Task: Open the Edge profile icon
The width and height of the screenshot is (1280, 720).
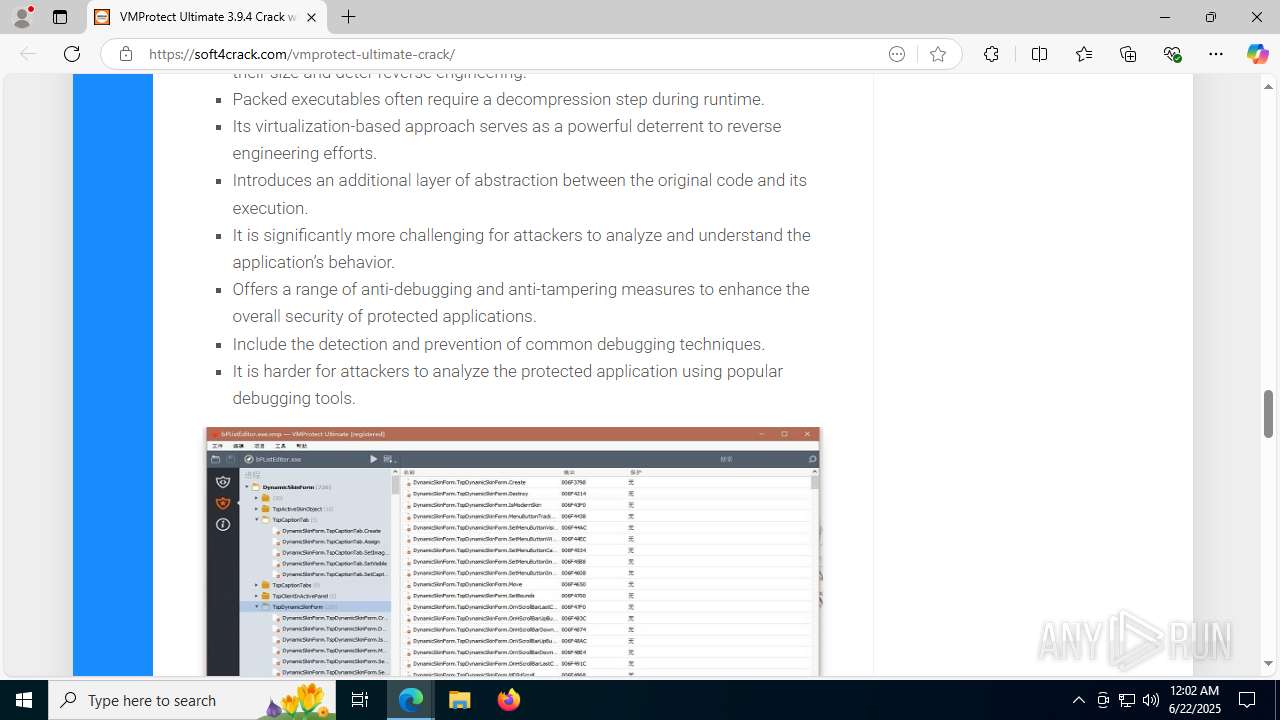Action: 22,17
